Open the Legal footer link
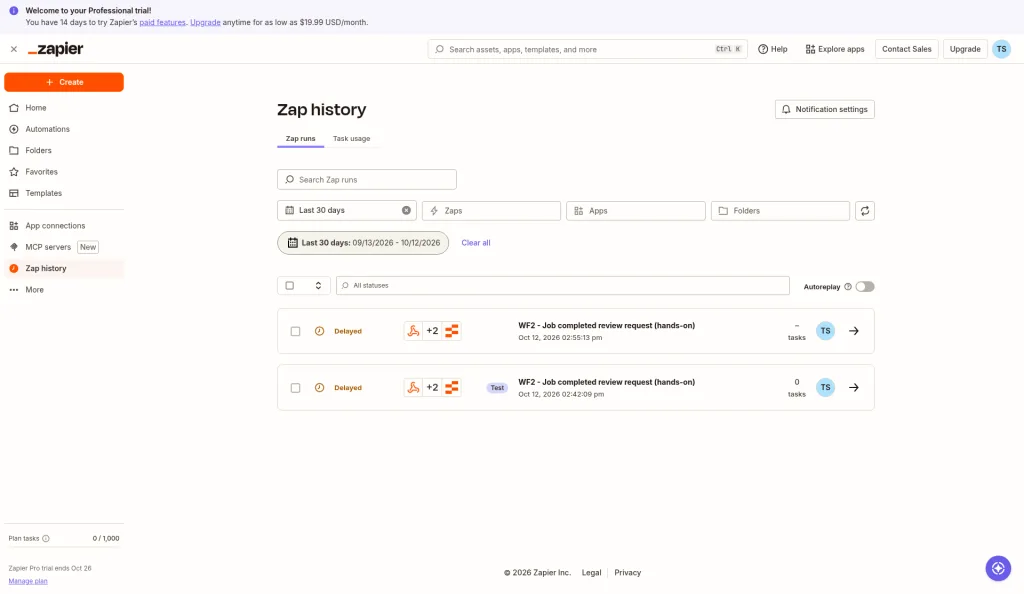 click(591, 572)
